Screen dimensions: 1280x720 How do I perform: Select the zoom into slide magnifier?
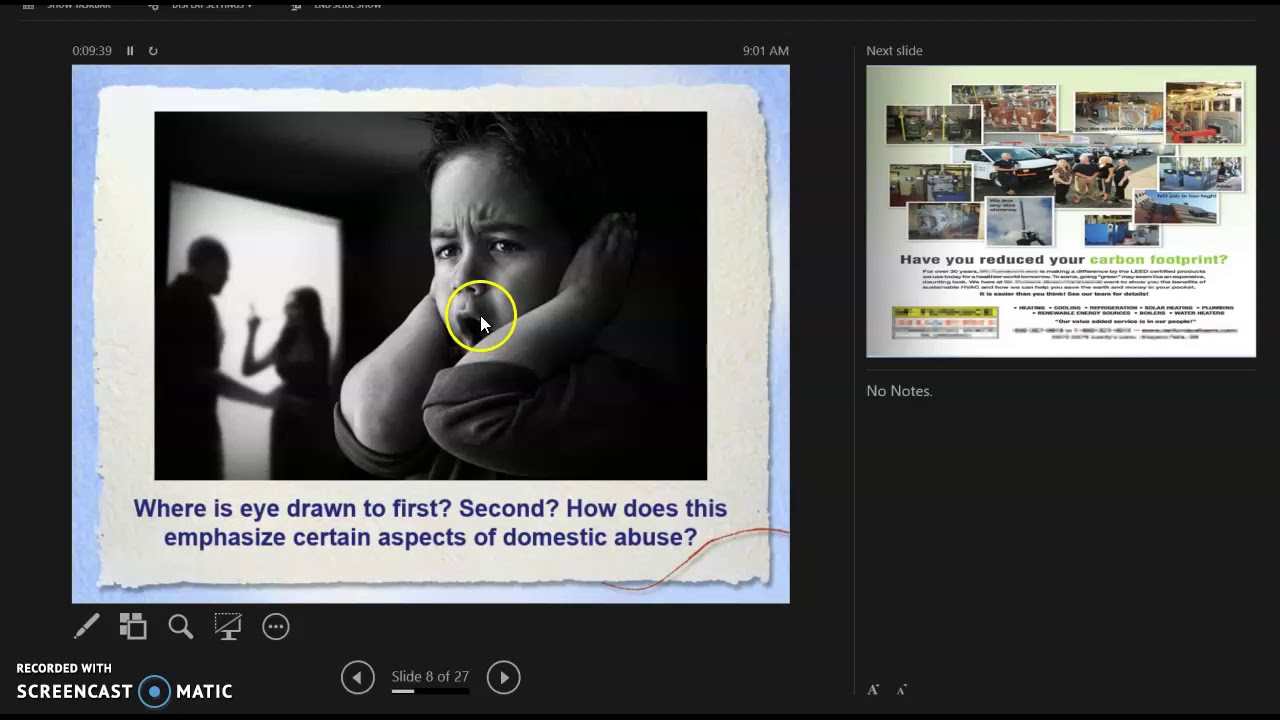point(180,627)
